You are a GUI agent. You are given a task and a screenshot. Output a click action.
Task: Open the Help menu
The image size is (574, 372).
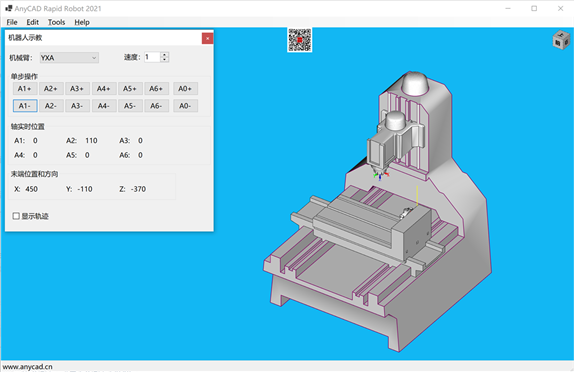pos(82,22)
